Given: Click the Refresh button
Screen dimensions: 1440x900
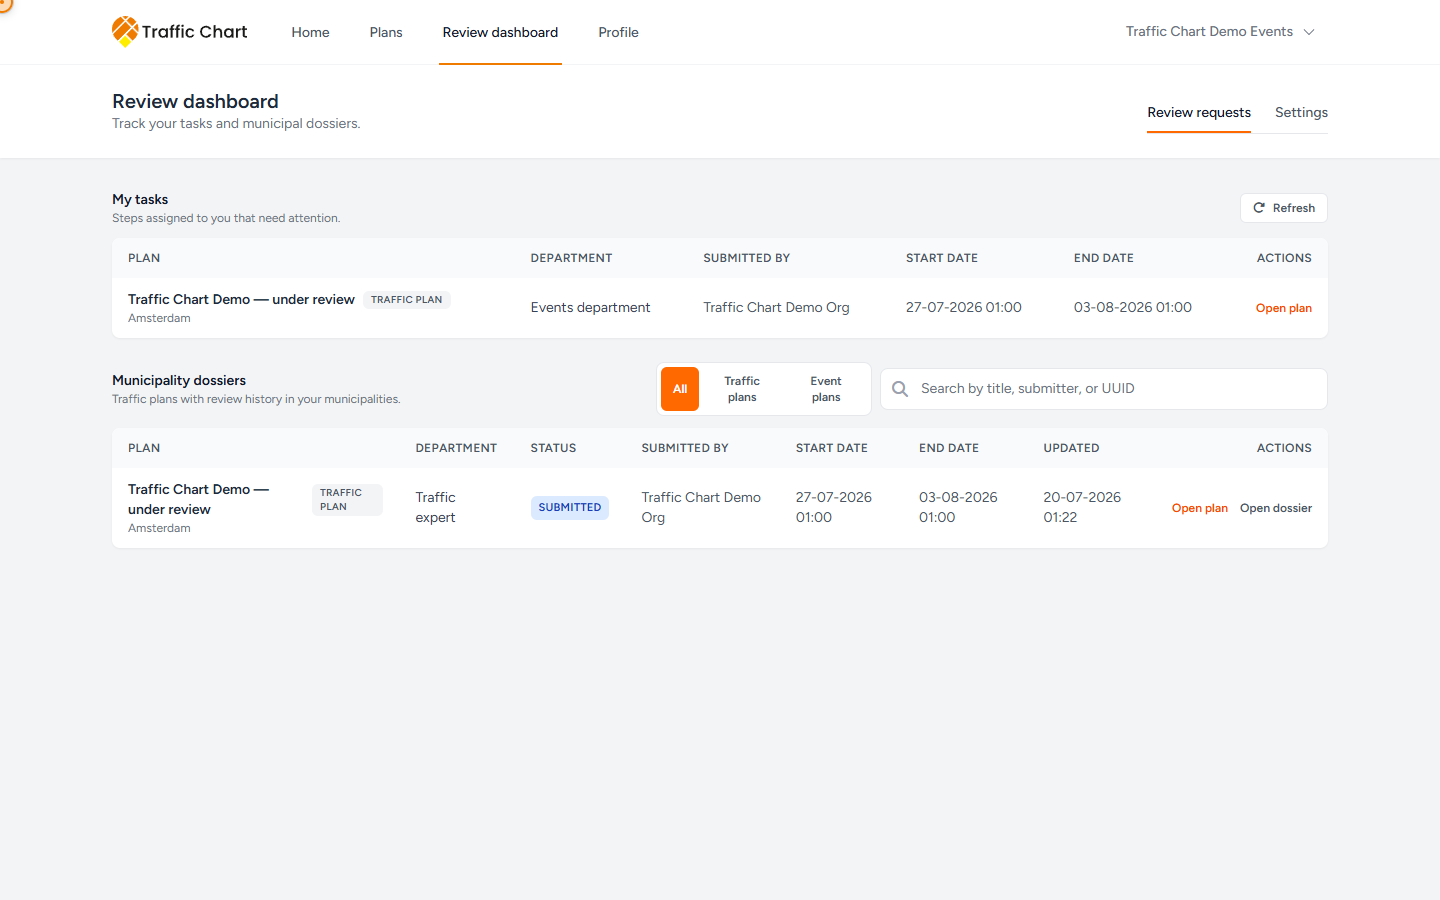Looking at the screenshot, I should [x=1284, y=208].
